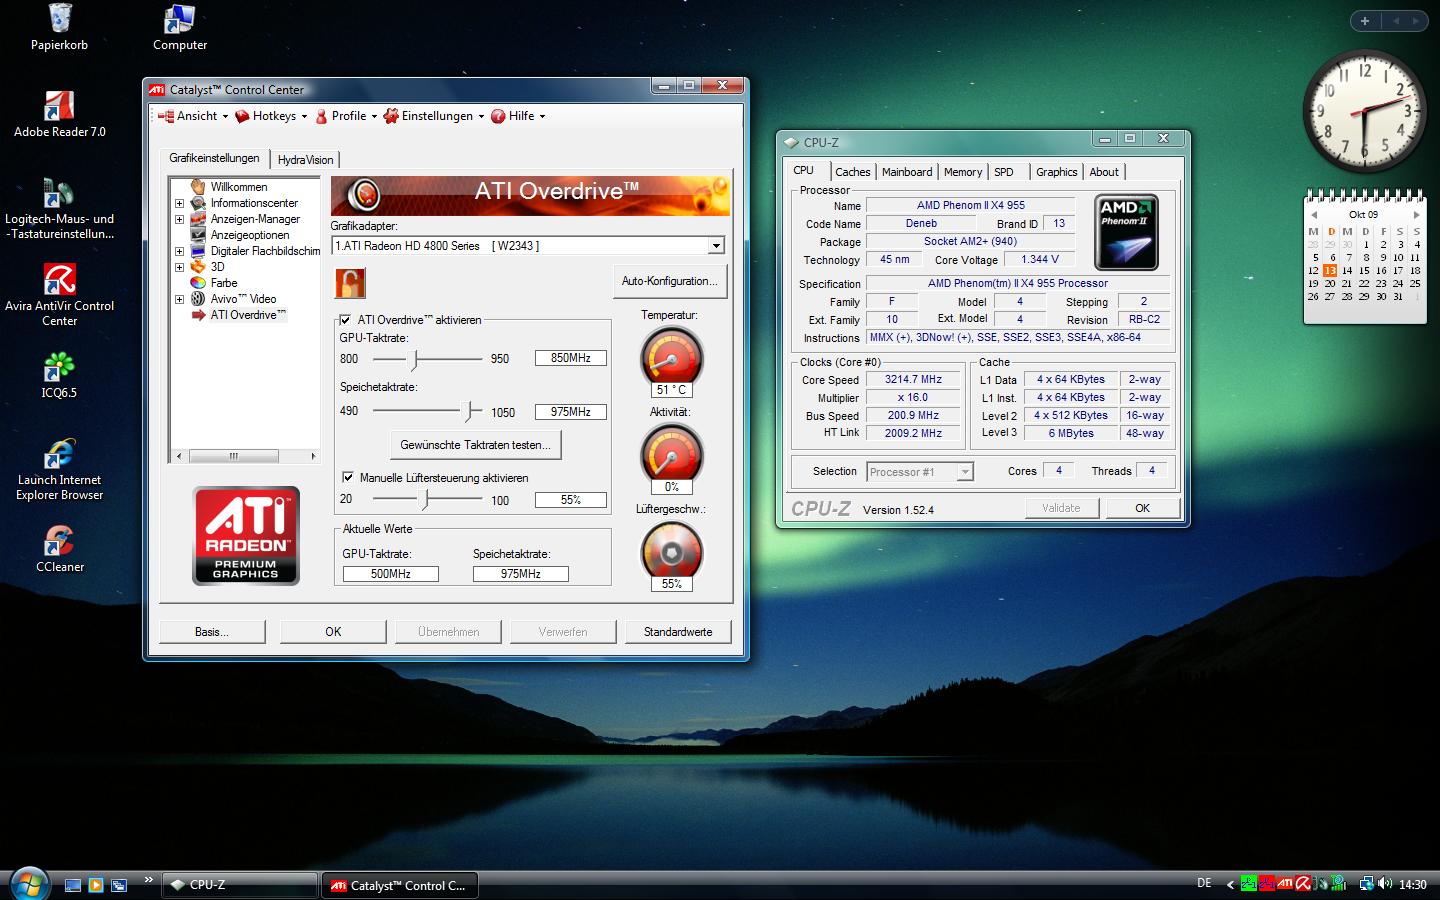This screenshot has width=1440, height=900.
Task: Expand the Informationscenter tree node
Action: coord(180,203)
